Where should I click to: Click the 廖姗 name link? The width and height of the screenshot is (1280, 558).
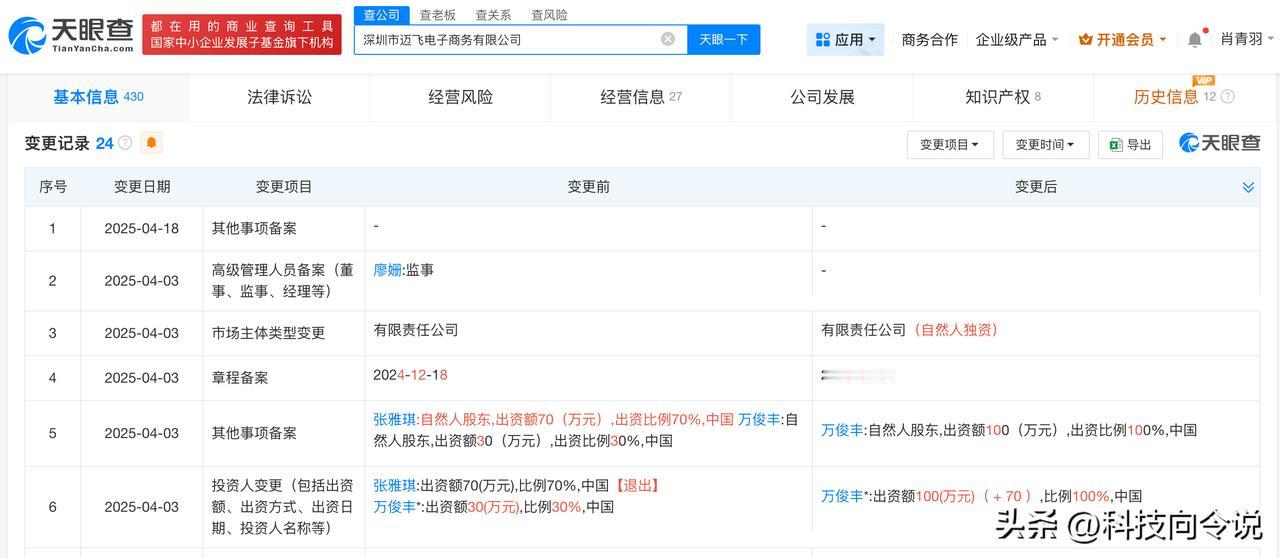387,270
